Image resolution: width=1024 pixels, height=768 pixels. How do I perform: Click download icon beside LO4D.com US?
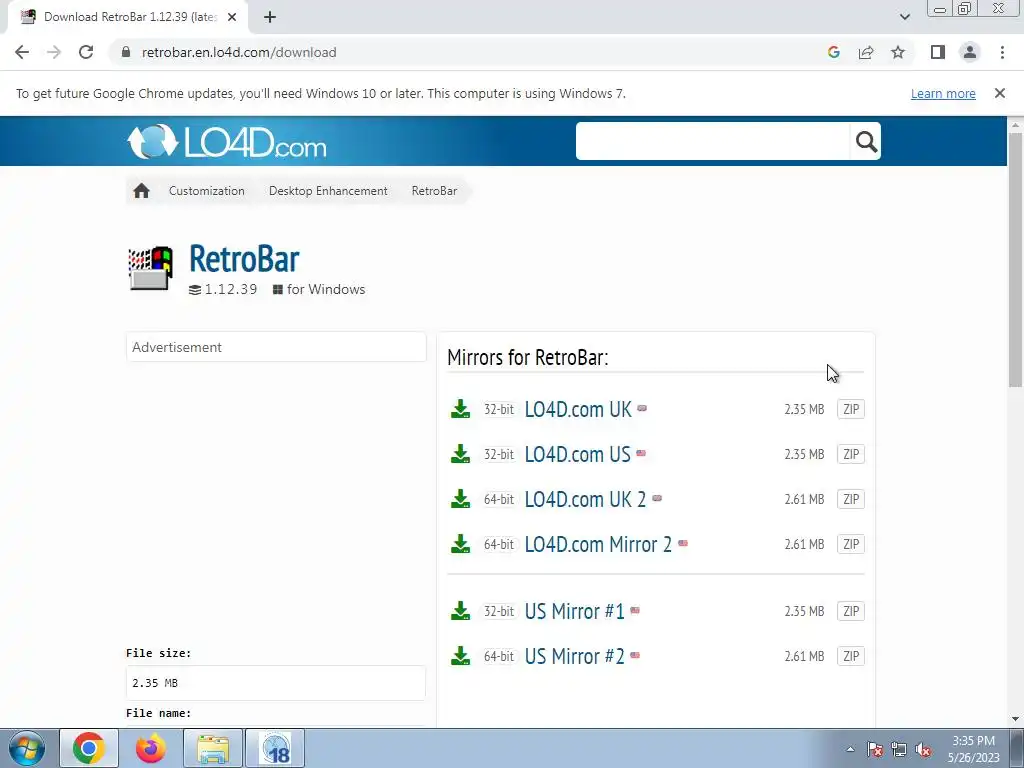460,454
